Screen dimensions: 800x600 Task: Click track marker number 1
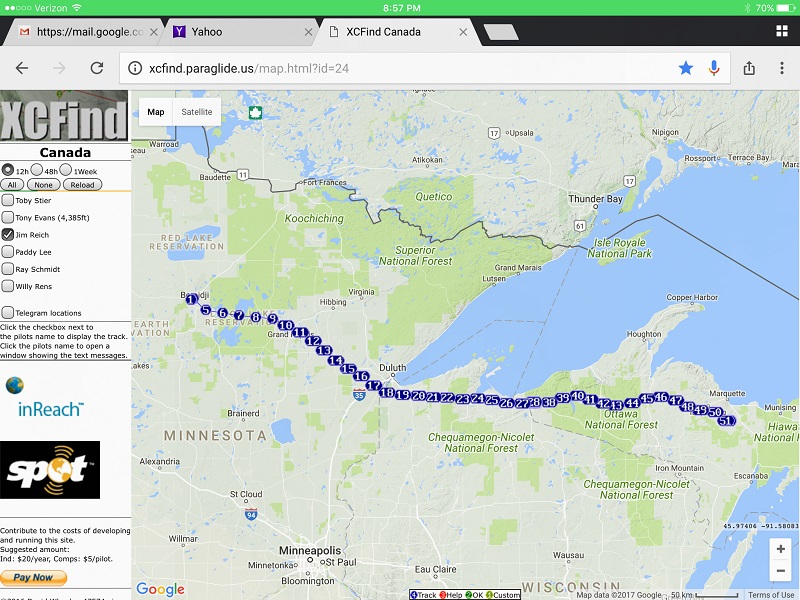tap(191, 299)
